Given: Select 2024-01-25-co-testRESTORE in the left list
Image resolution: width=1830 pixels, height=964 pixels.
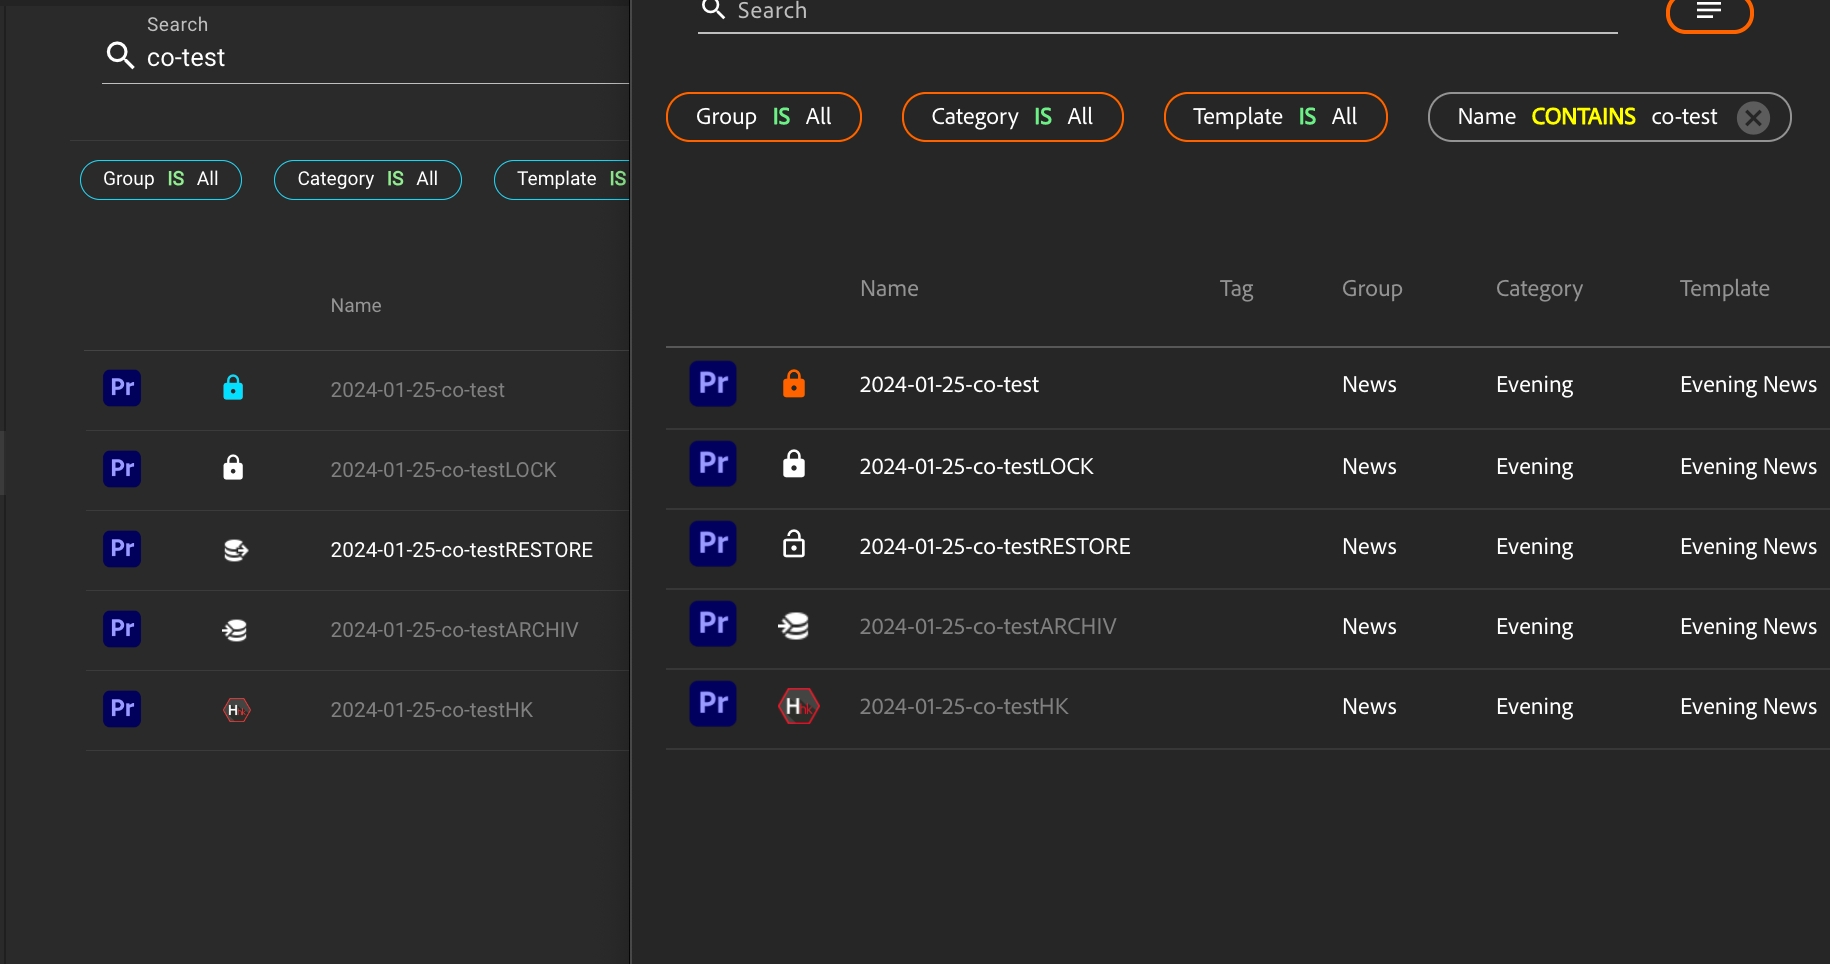Looking at the screenshot, I should (461, 550).
